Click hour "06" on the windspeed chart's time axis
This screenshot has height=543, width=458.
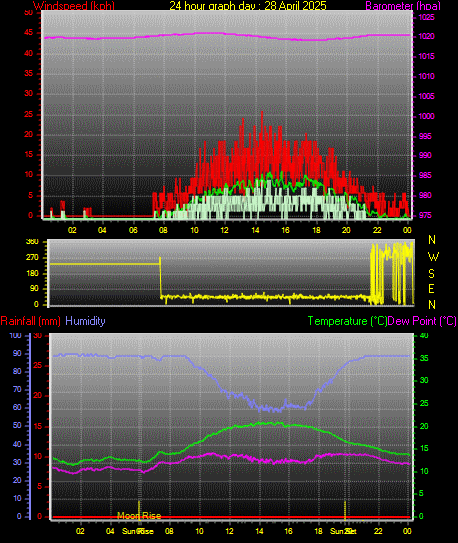(133, 230)
